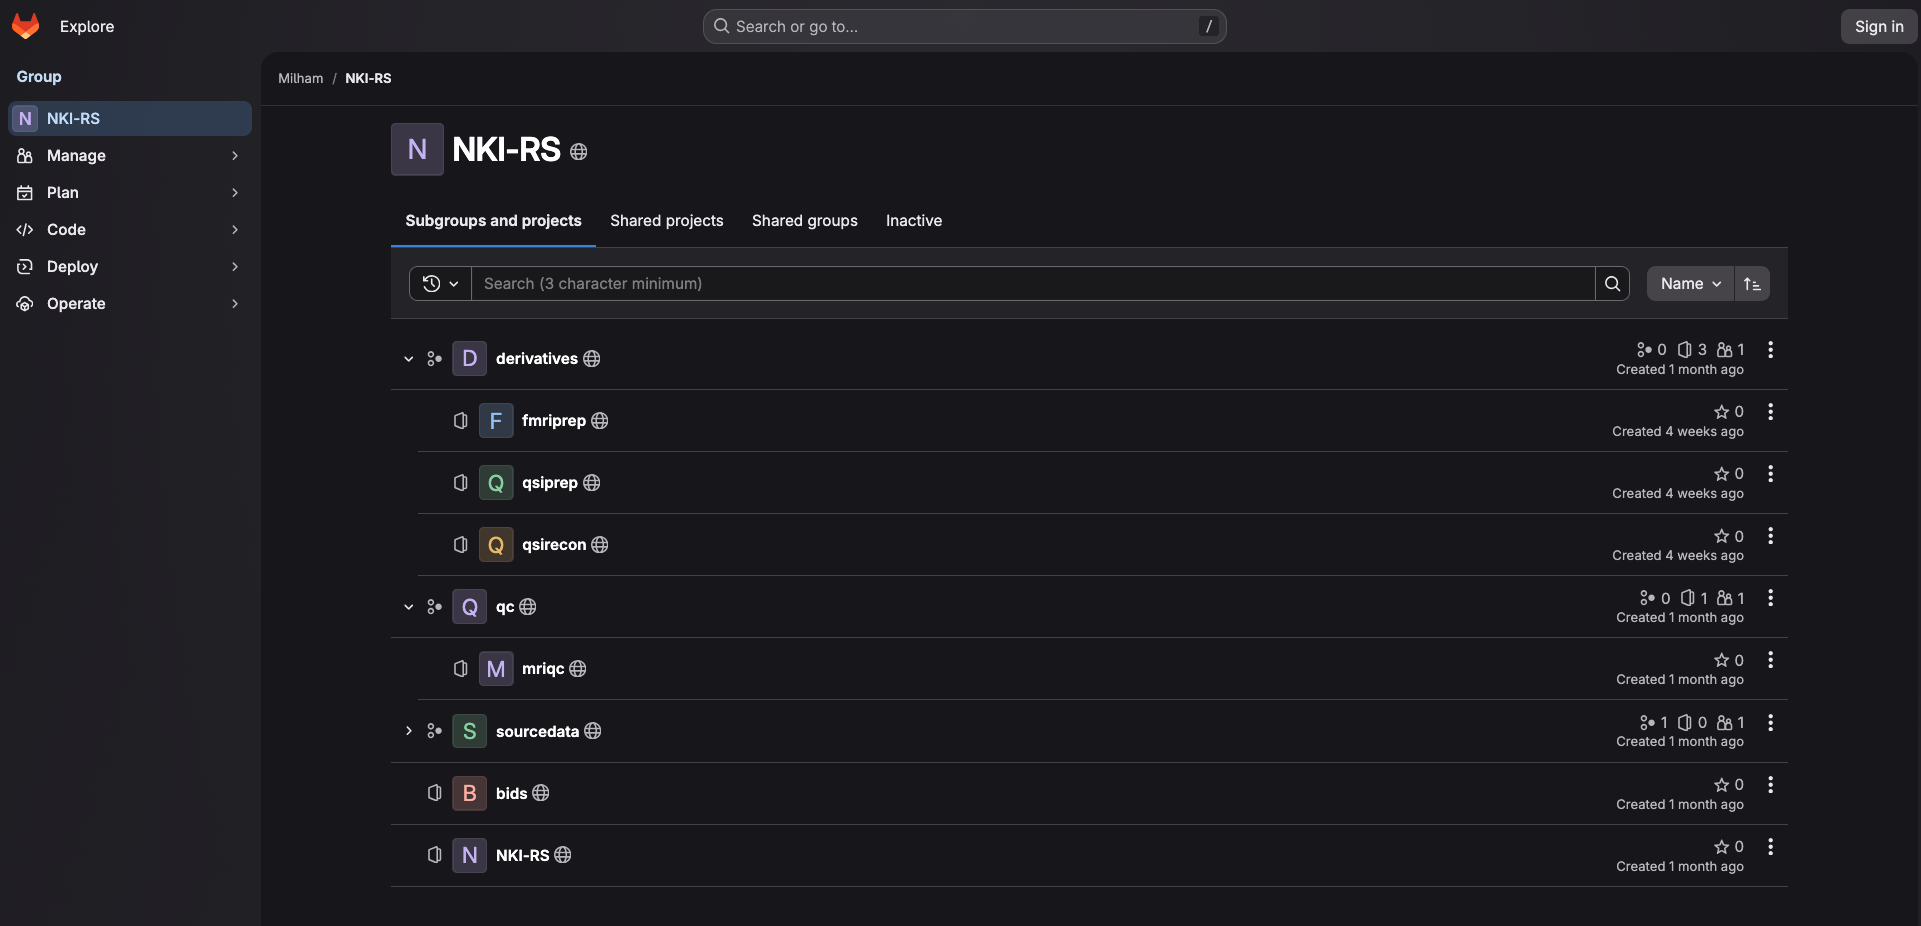Open the qc subgroup link
Viewport: 1921px width, 926px height.
click(505, 607)
